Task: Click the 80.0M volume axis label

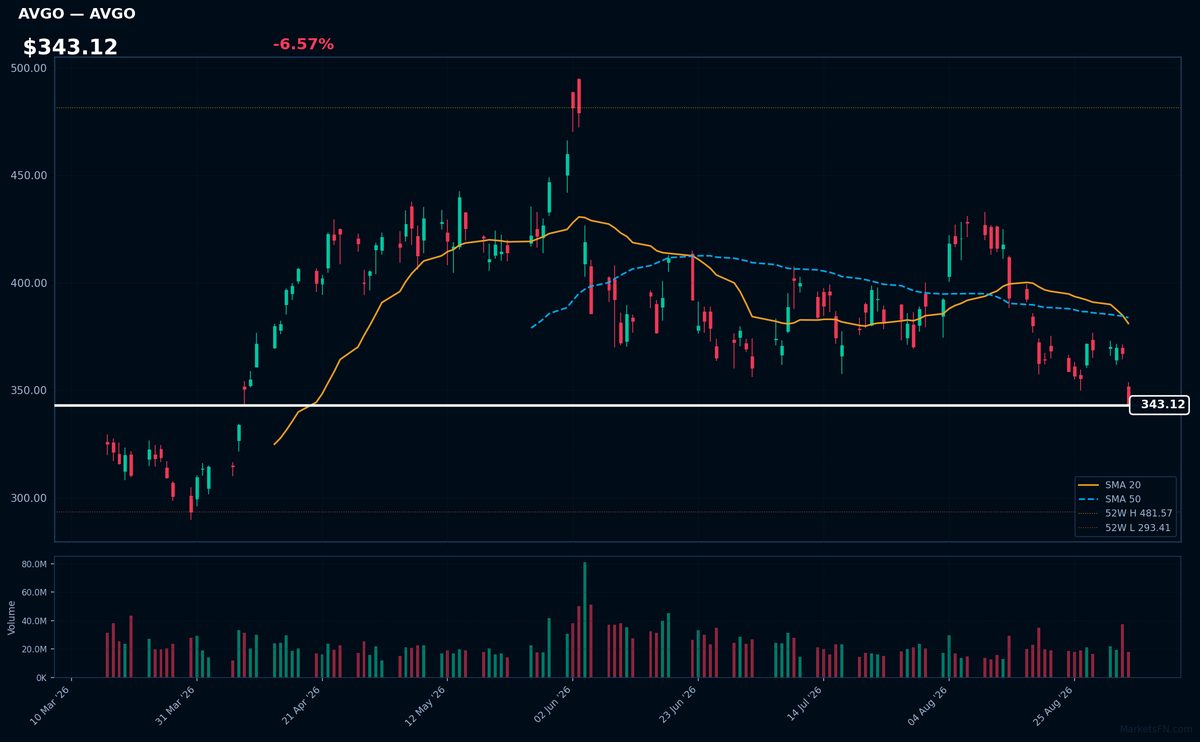Action: point(34,564)
